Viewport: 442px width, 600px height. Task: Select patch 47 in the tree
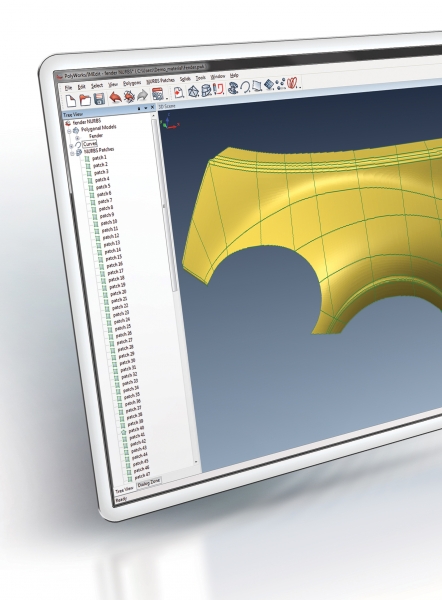142,476
